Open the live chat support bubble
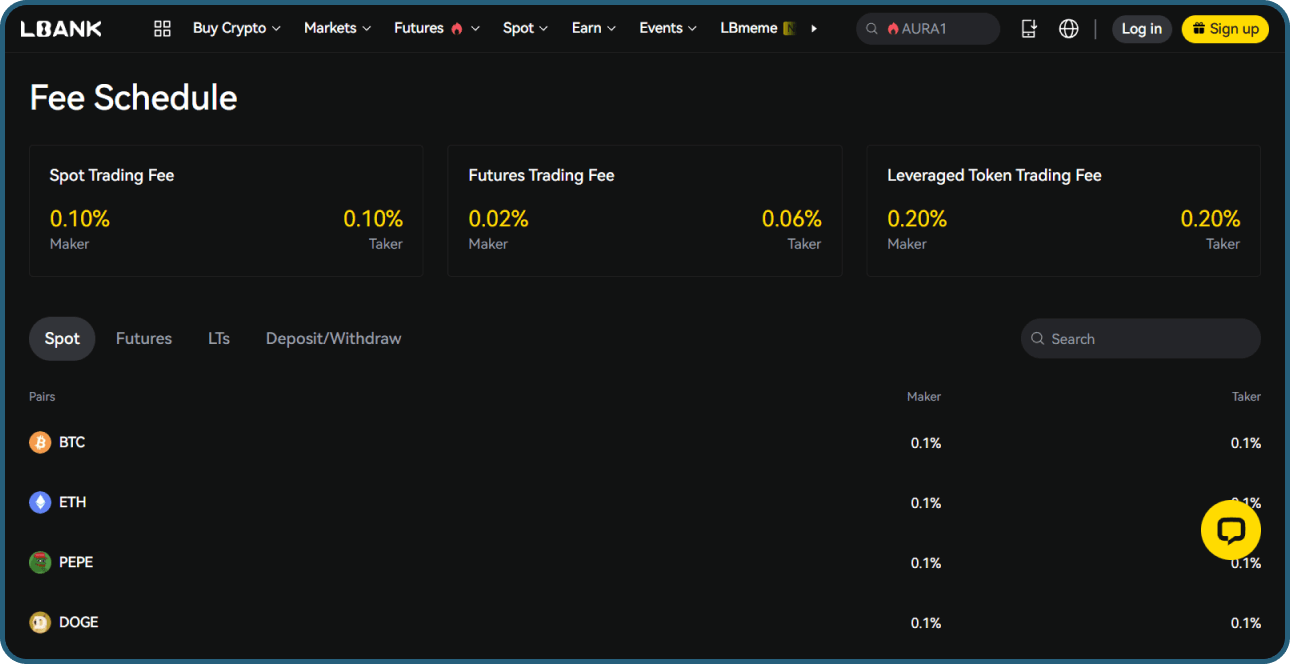Image resolution: width=1290 pixels, height=664 pixels. [1230, 530]
